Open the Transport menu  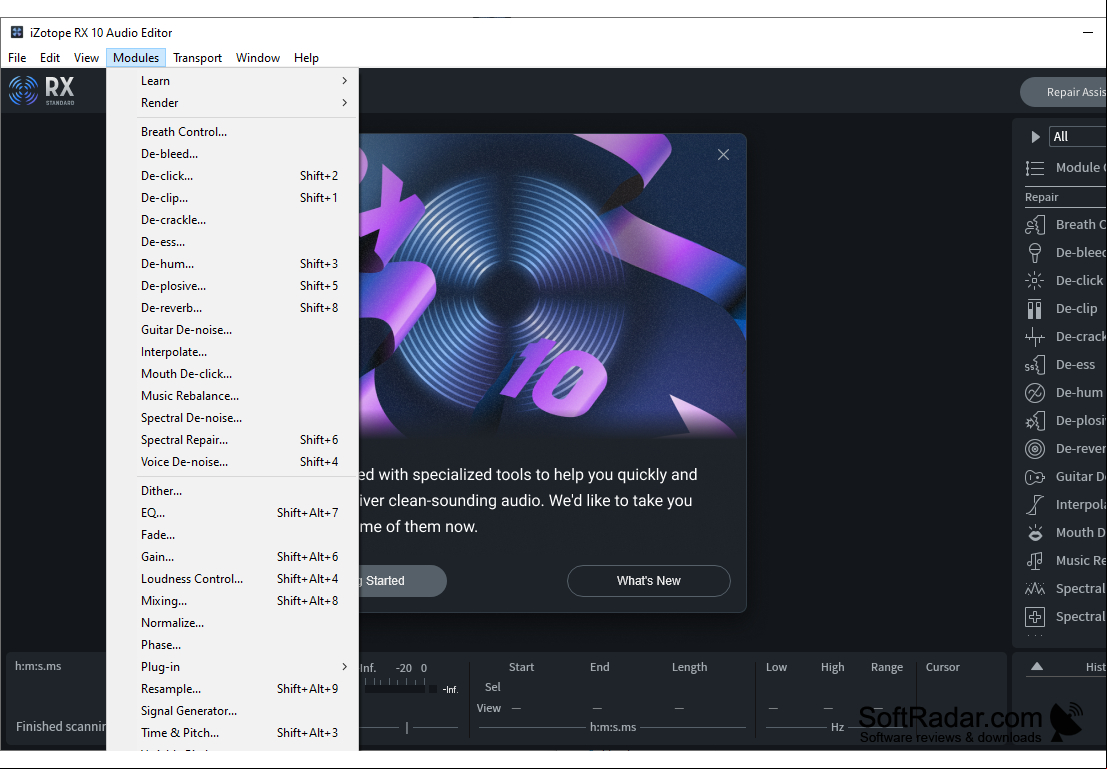pyautogui.click(x=197, y=58)
